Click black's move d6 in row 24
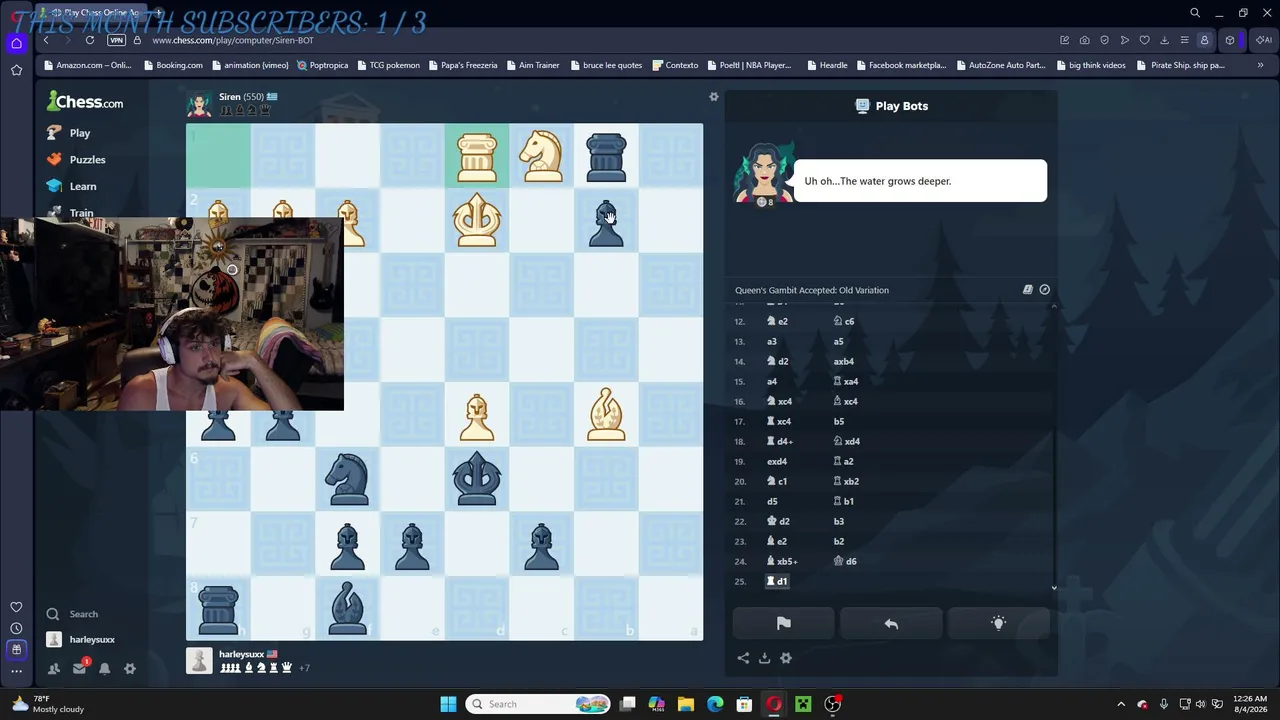 845,562
